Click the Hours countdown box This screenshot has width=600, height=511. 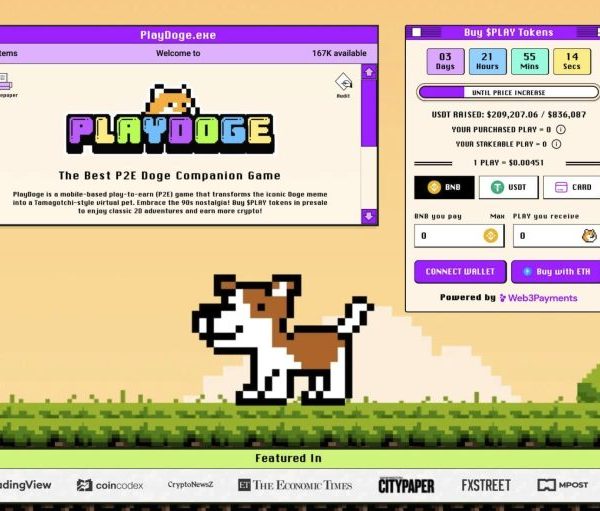click(x=488, y=61)
